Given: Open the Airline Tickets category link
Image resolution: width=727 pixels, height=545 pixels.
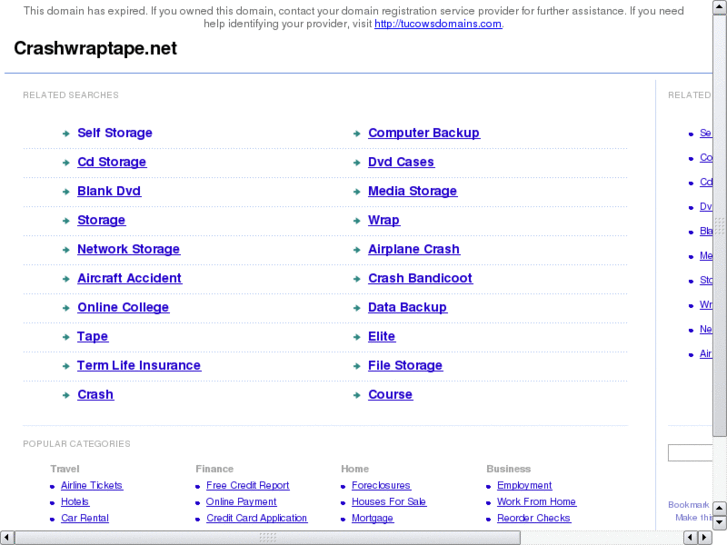Looking at the screenshot, I should coord(92,486).
